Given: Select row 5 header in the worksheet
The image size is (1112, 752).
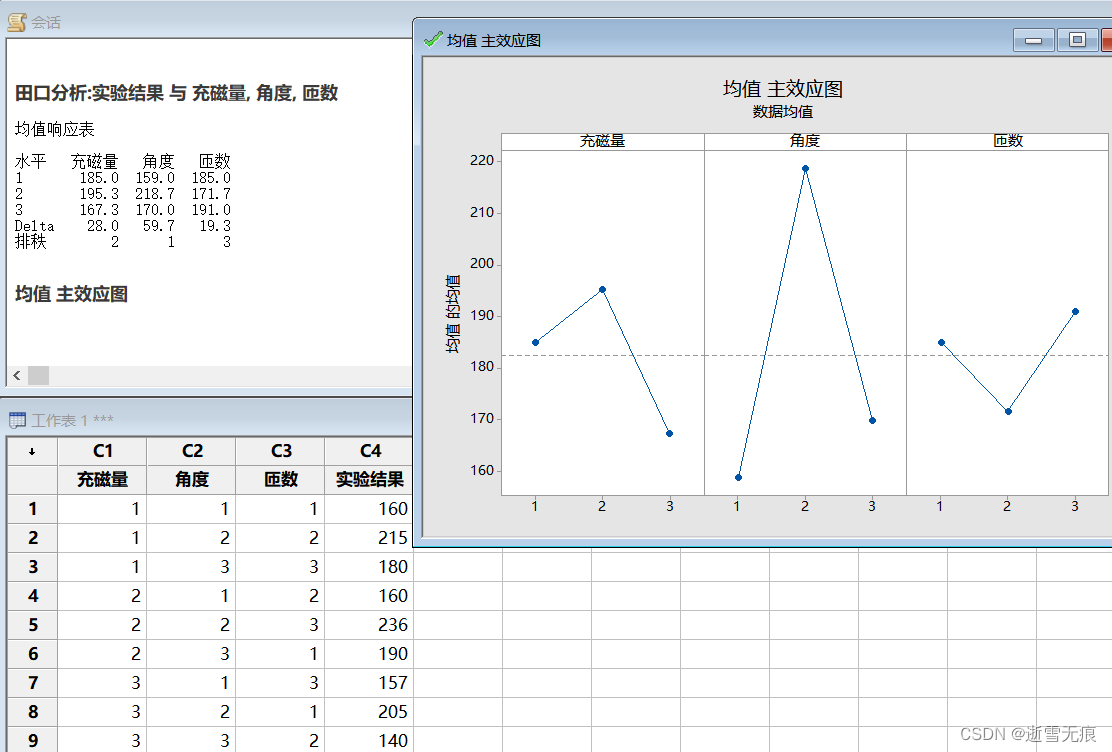Looking at the screenshot, I should (x=31, y=625).
